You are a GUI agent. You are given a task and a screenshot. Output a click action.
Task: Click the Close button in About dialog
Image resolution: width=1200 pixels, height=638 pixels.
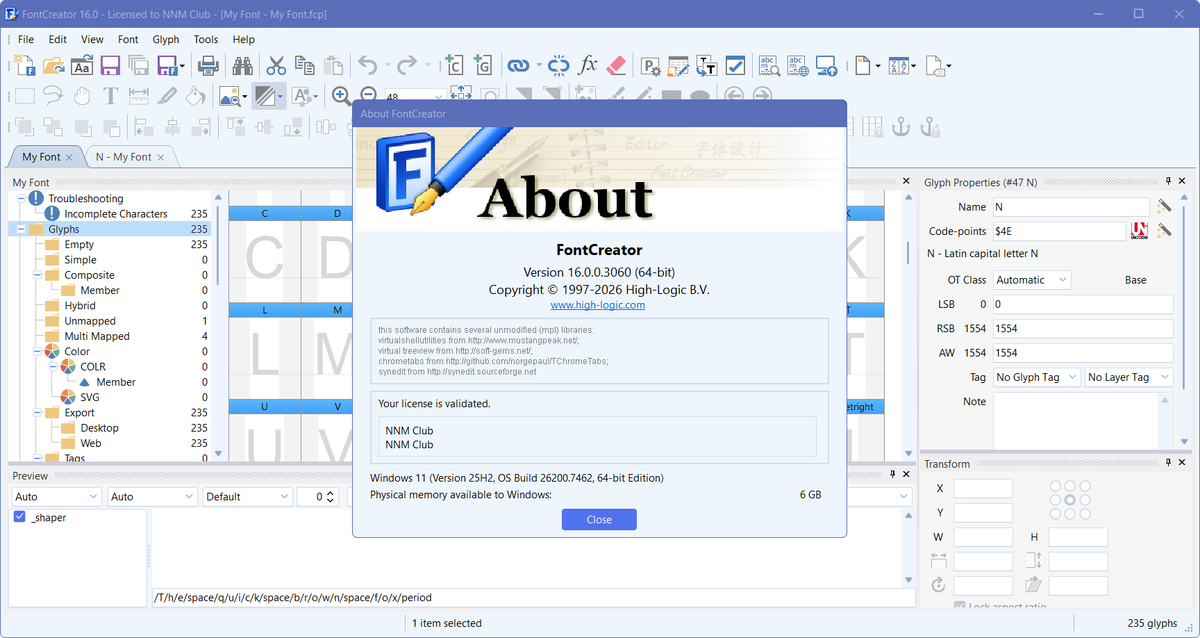click(x=599, y=519)
